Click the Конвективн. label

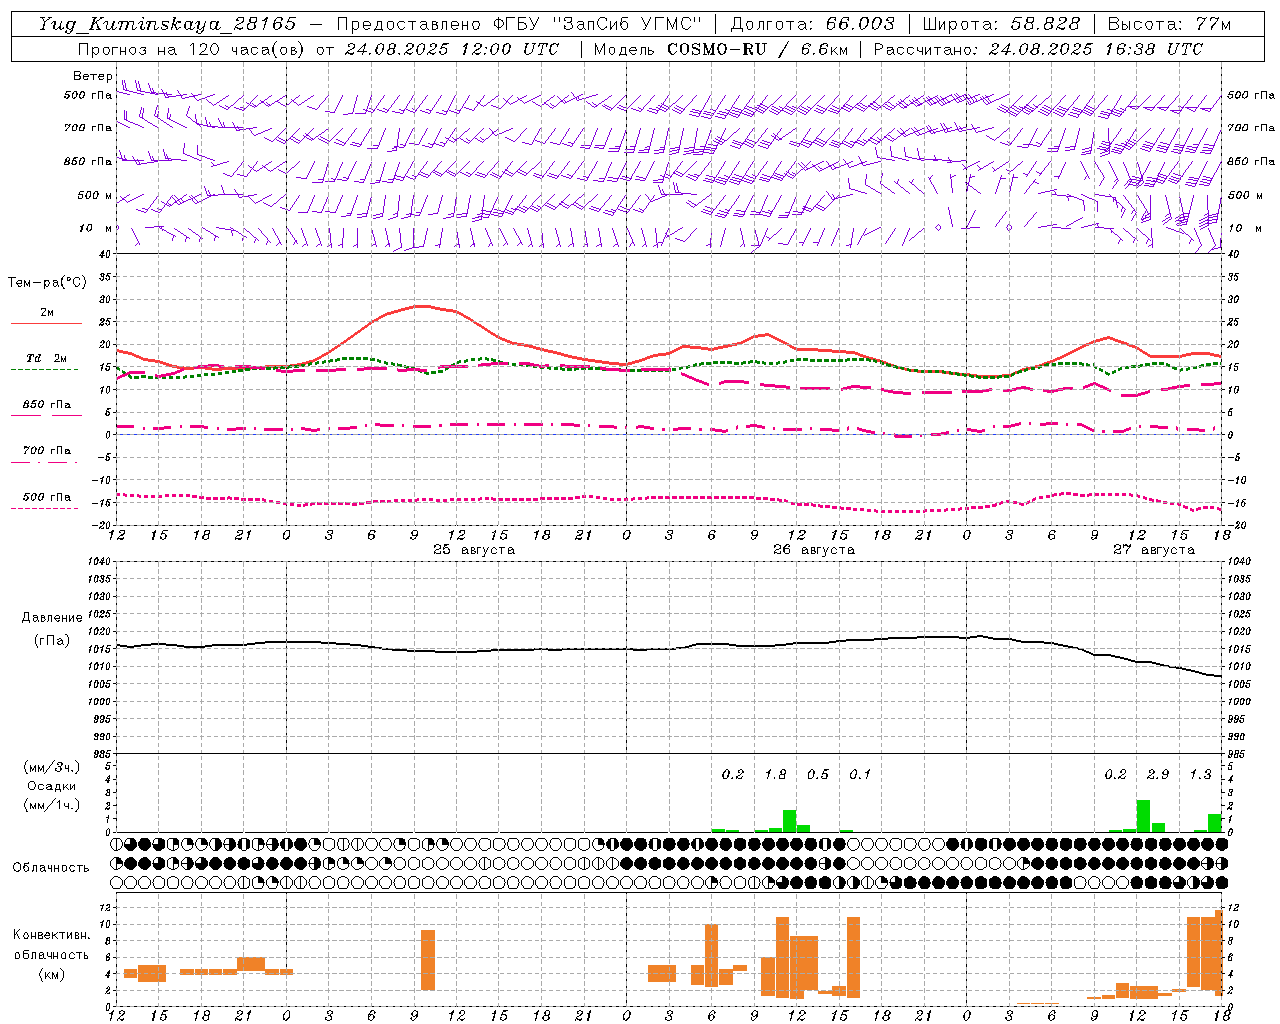click(x=52, y=935)
